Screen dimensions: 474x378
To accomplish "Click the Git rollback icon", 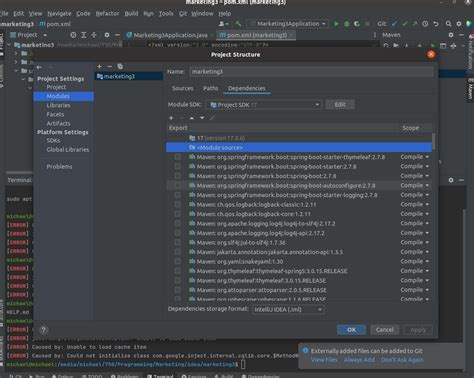I will [436, 24].
